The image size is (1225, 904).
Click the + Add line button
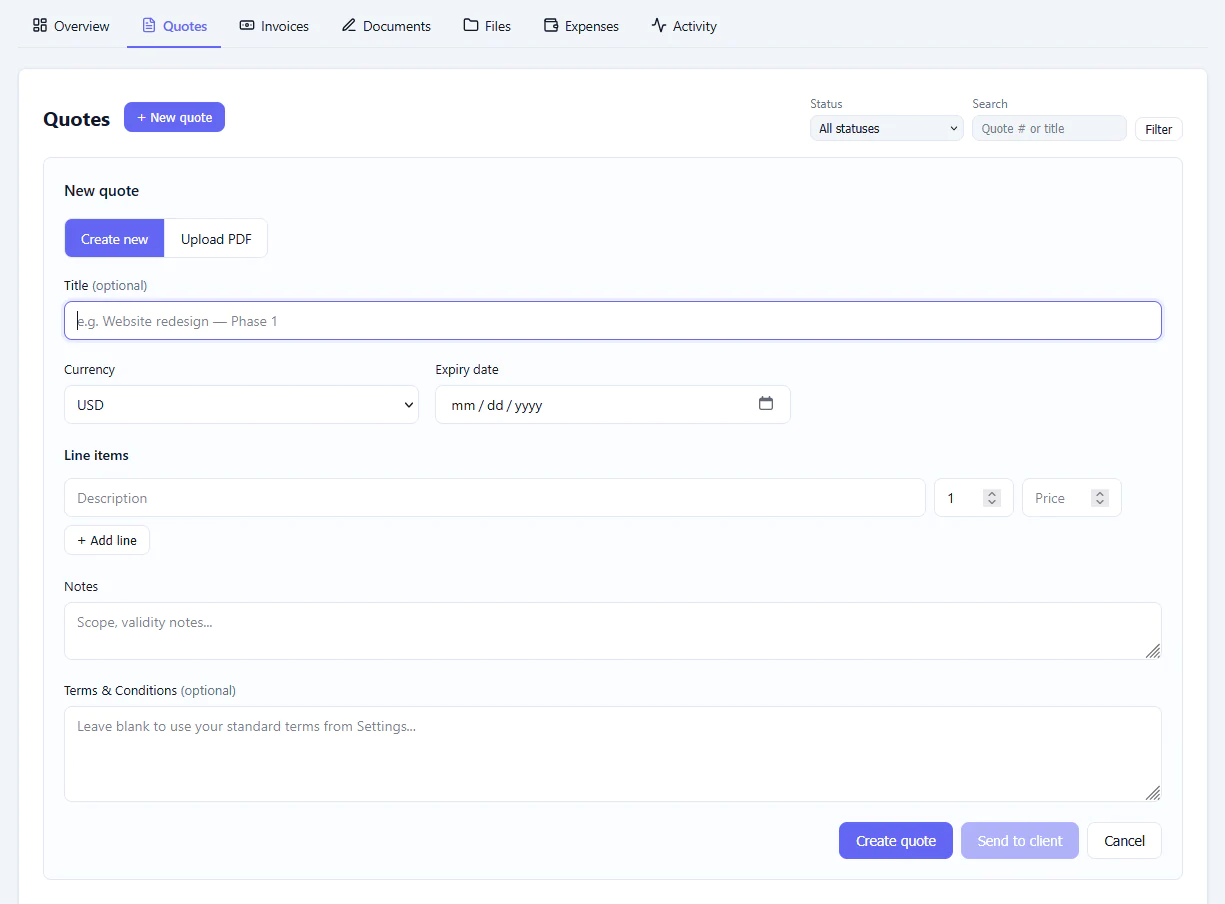point(107,540)
